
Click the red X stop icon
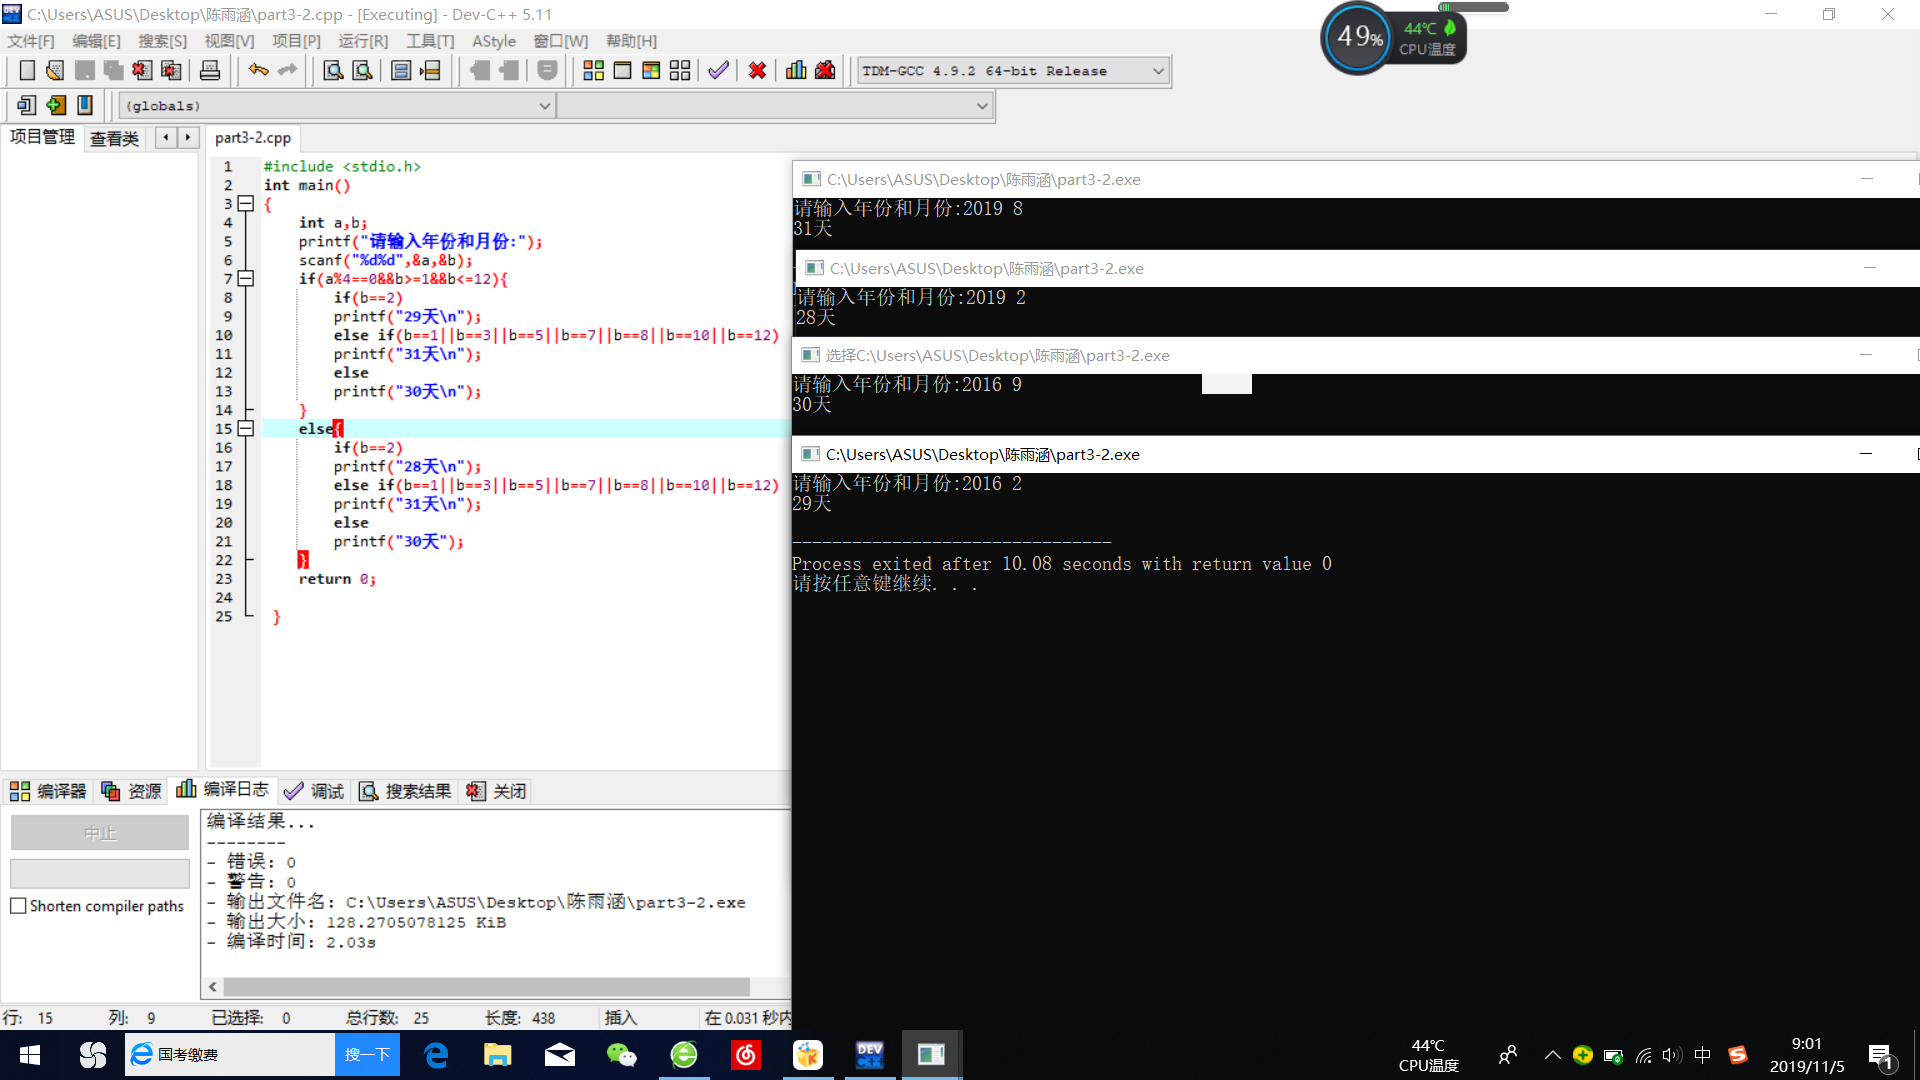click(757, 71)
